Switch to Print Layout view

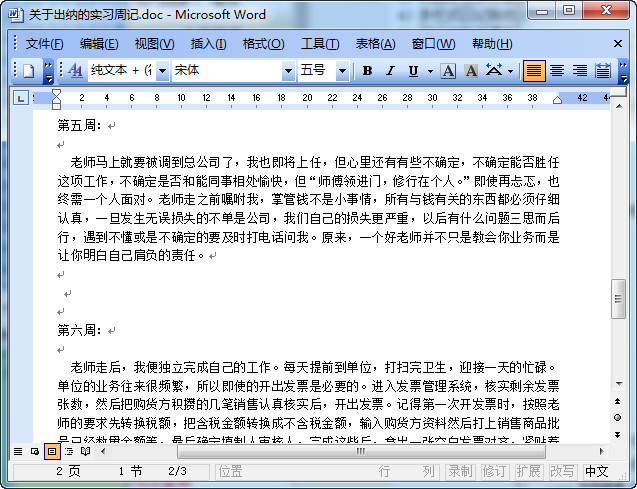(52, 452)
